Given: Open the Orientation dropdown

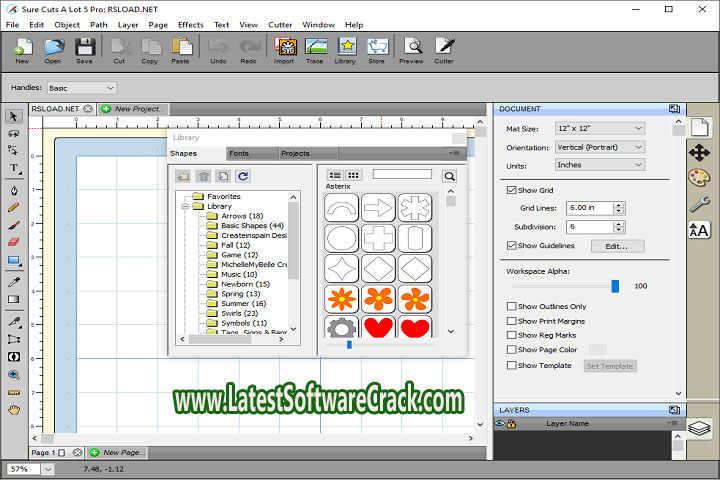Looking at the screenshot, I should click(600, 147).
